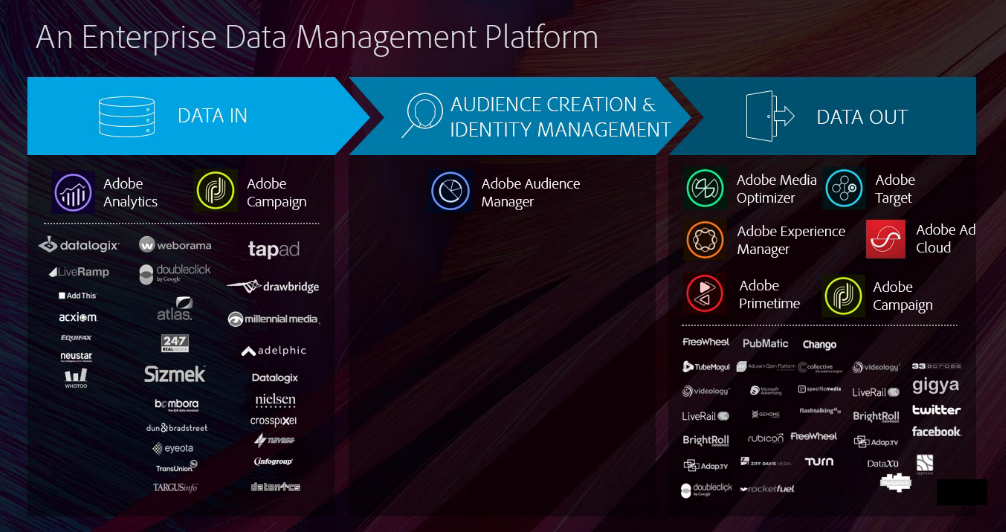Select the Adobe Experience Manager icon
This screenshot has height=532, width=1006.
pos(704,239)
